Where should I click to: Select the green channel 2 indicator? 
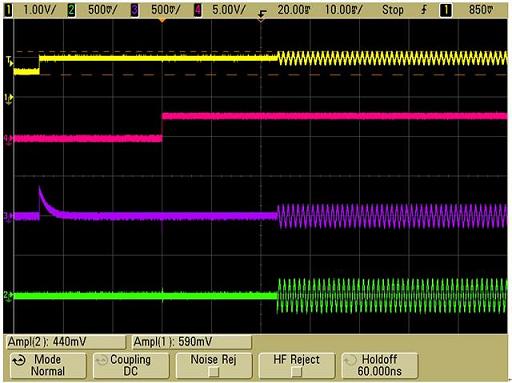[x=71, y=10]
